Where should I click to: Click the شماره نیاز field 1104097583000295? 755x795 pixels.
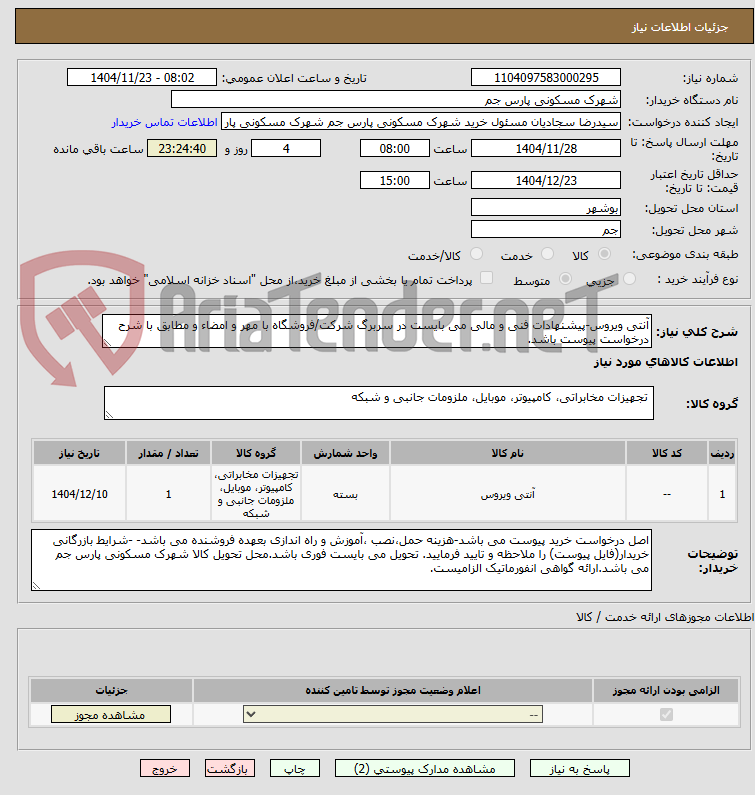pyautogui.click(x=546, y=78)
